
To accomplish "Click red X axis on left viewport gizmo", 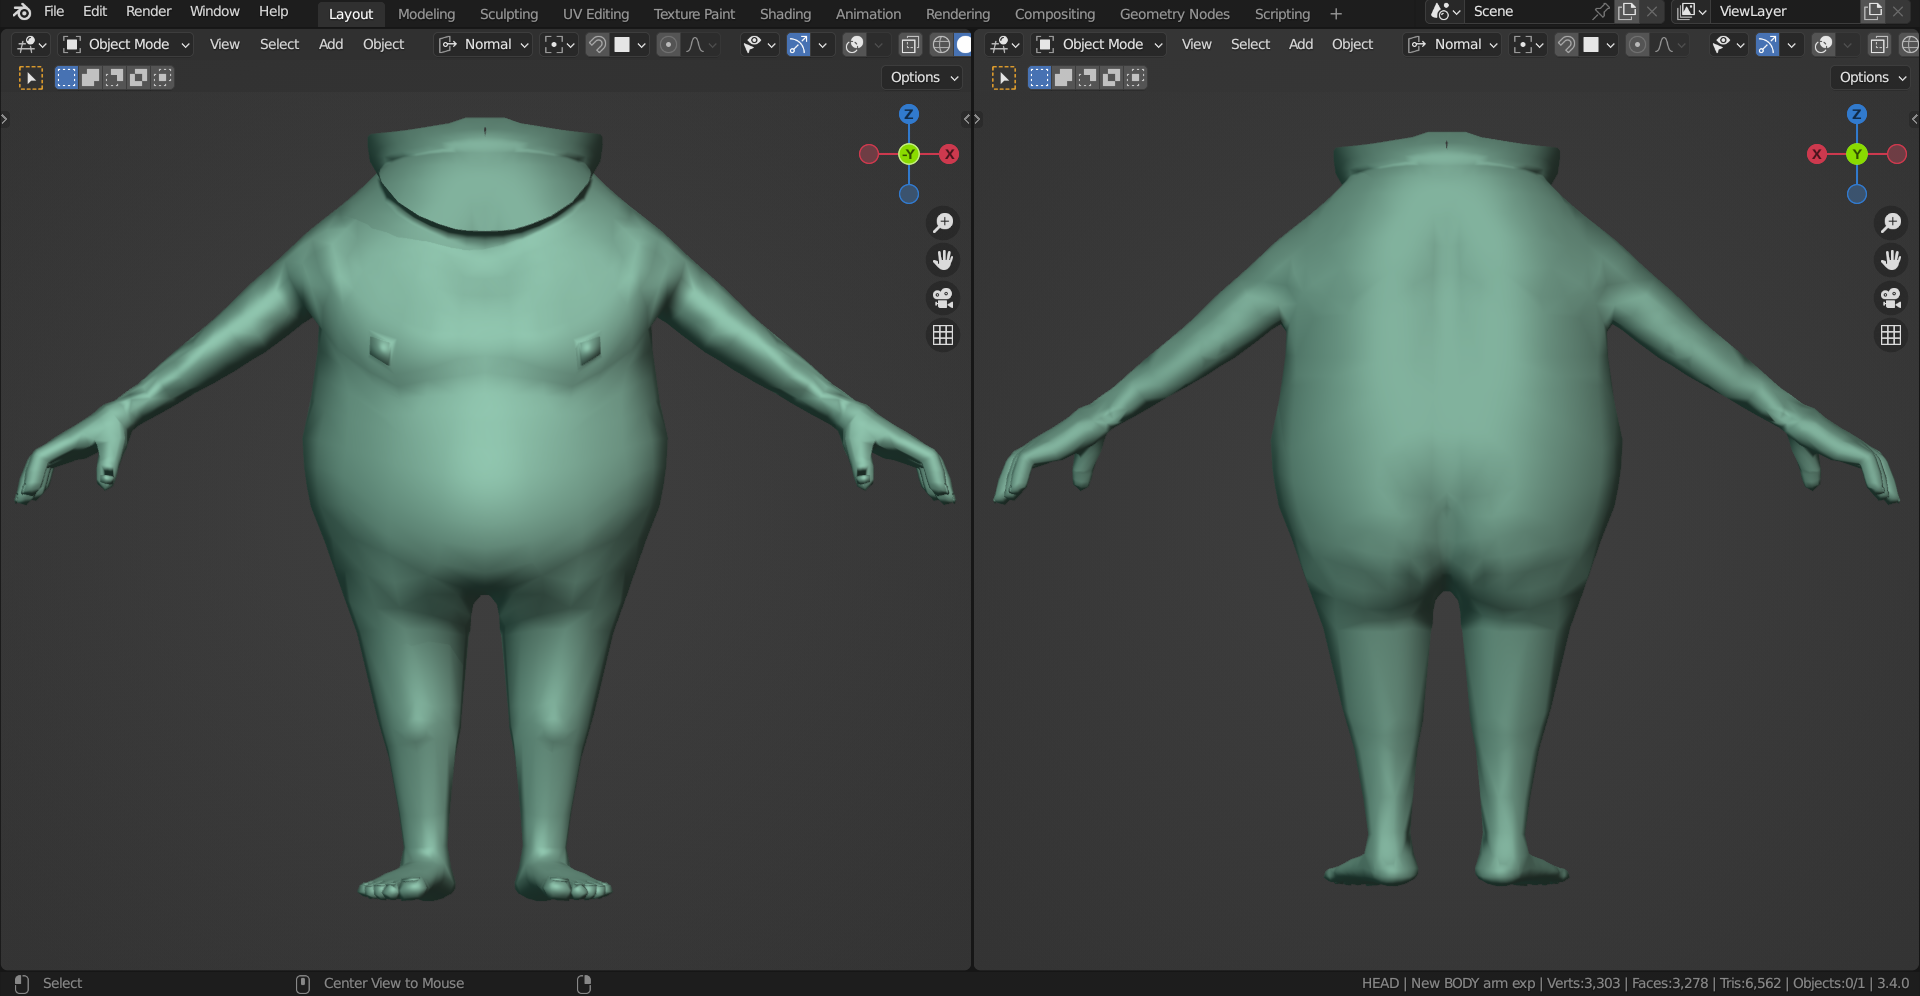I will tap(949, 154).
